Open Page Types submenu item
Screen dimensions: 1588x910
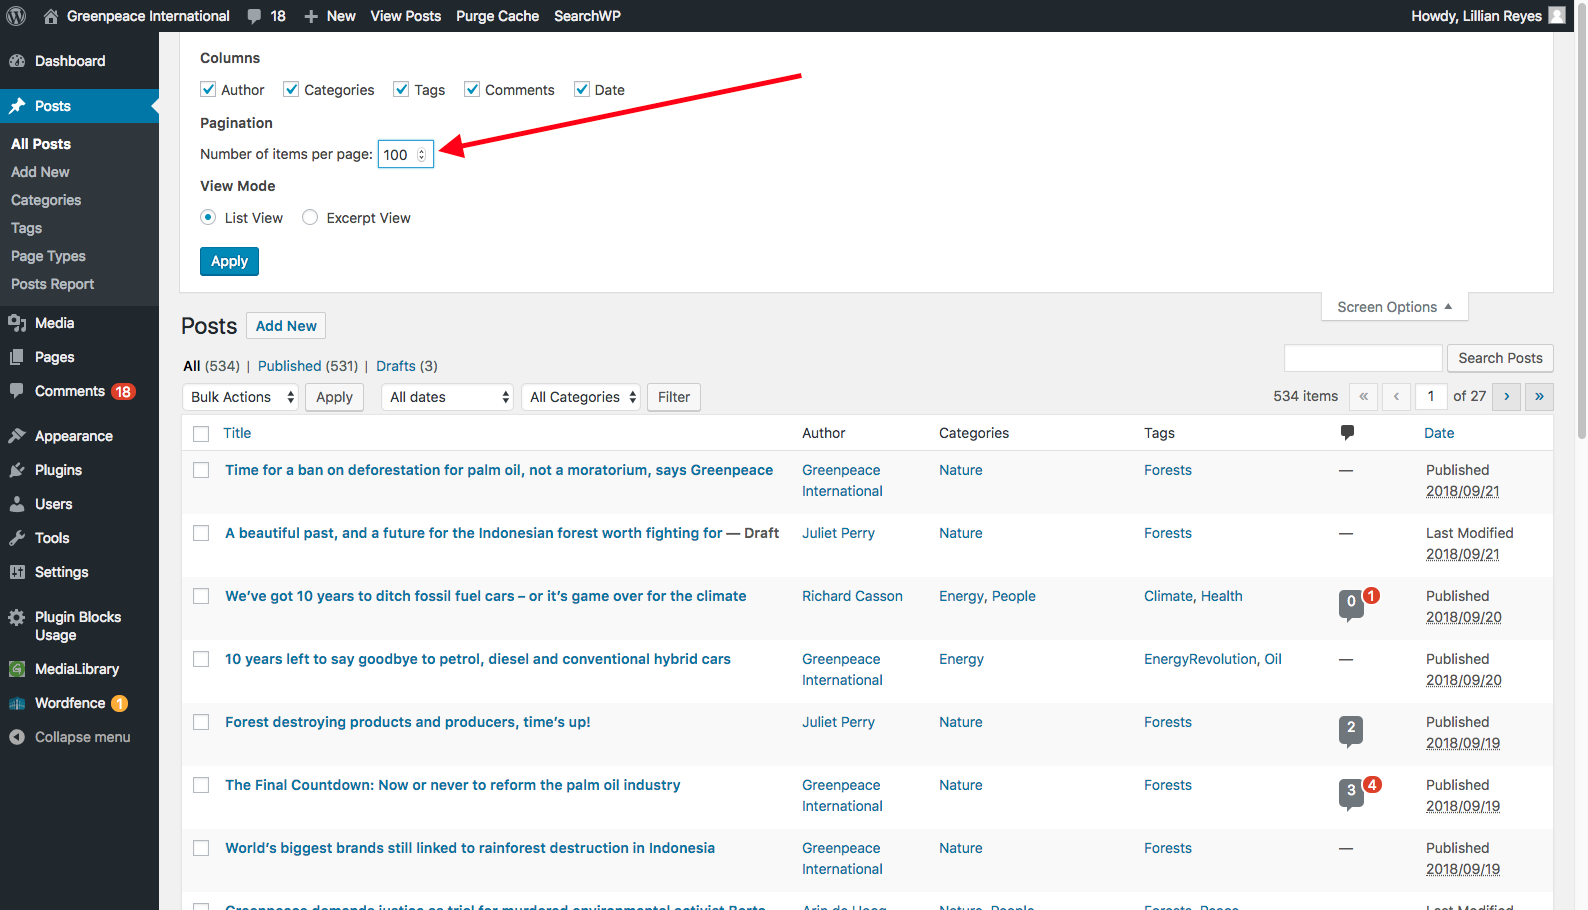point(48,256)
